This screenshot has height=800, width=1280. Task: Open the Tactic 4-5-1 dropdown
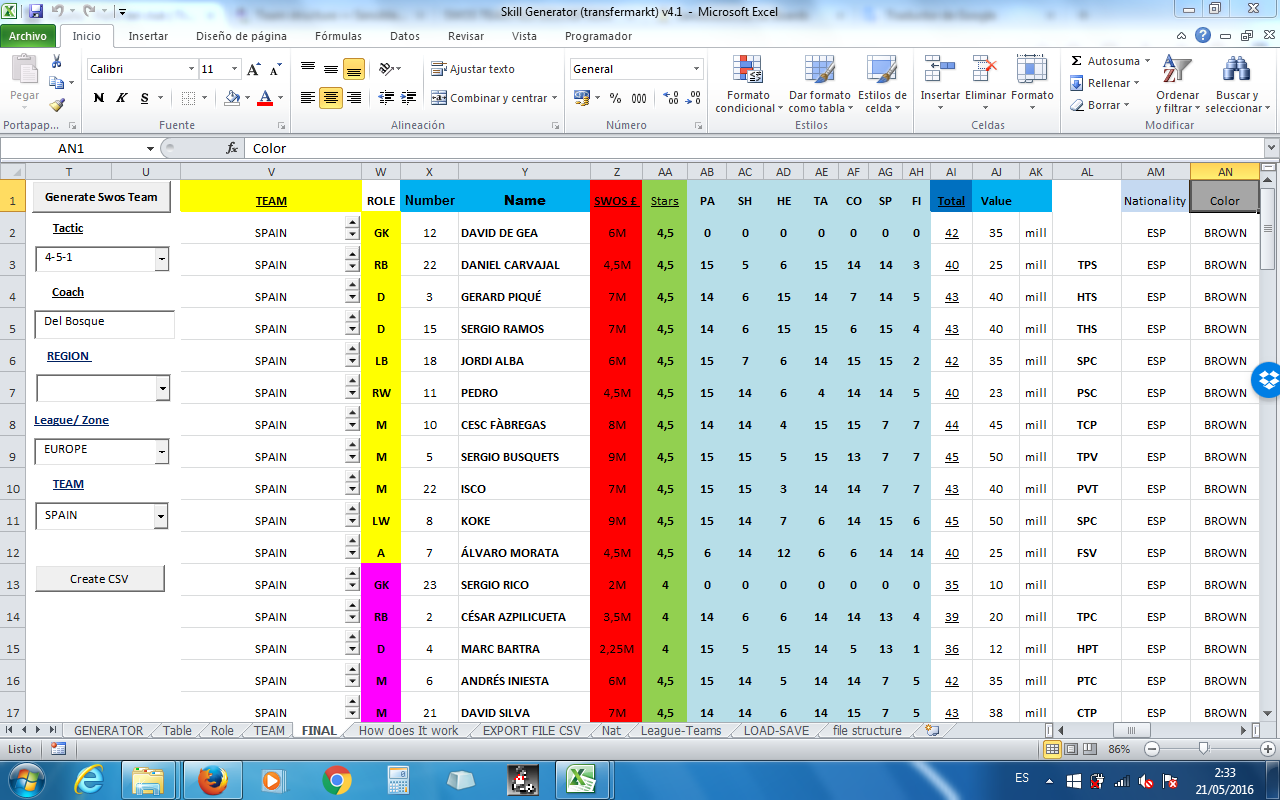[162, 259]
